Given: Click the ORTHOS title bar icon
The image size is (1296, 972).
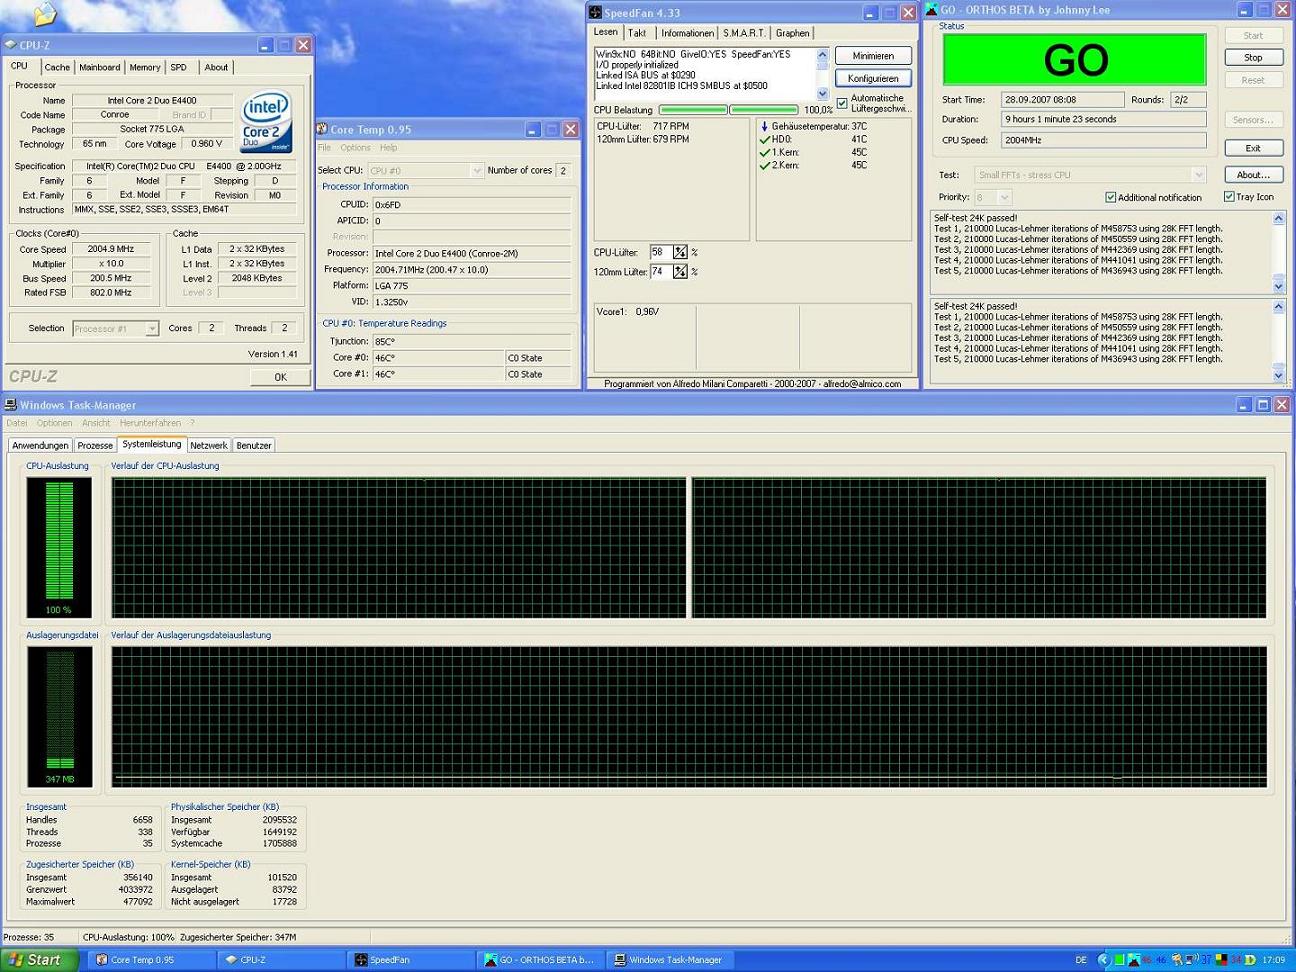Looking at the screenshot, I should pyautogui.click(x=931, y=10).
